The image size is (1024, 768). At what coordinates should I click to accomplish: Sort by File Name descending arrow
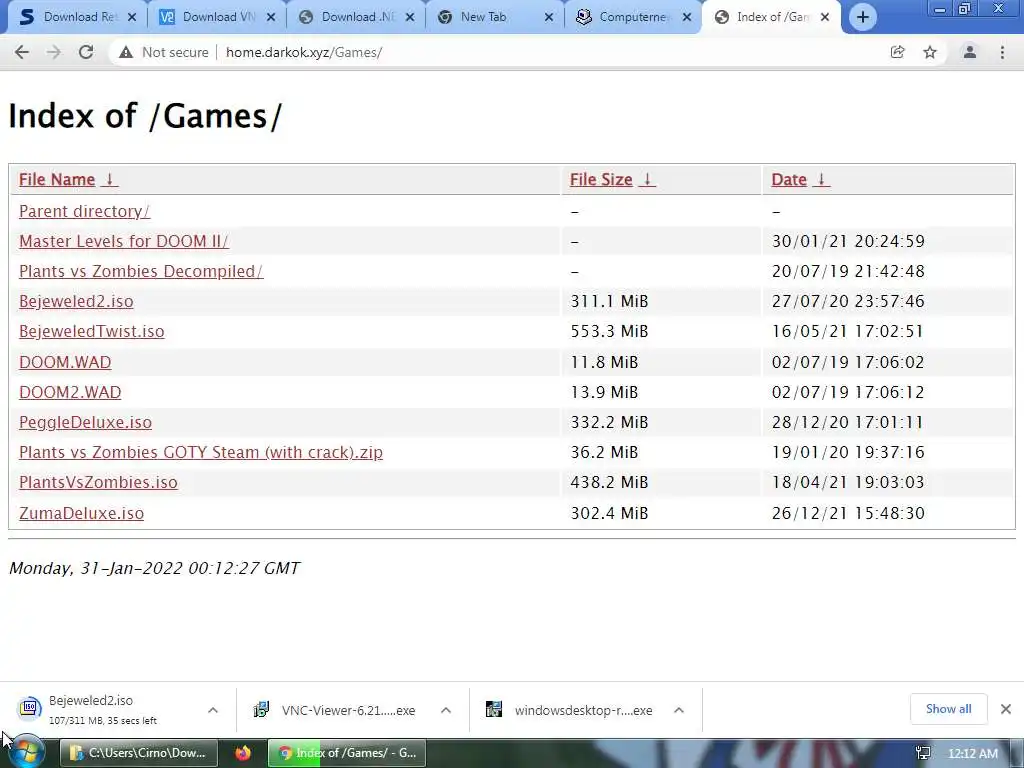pyautogui.click(x=110, y=180)
